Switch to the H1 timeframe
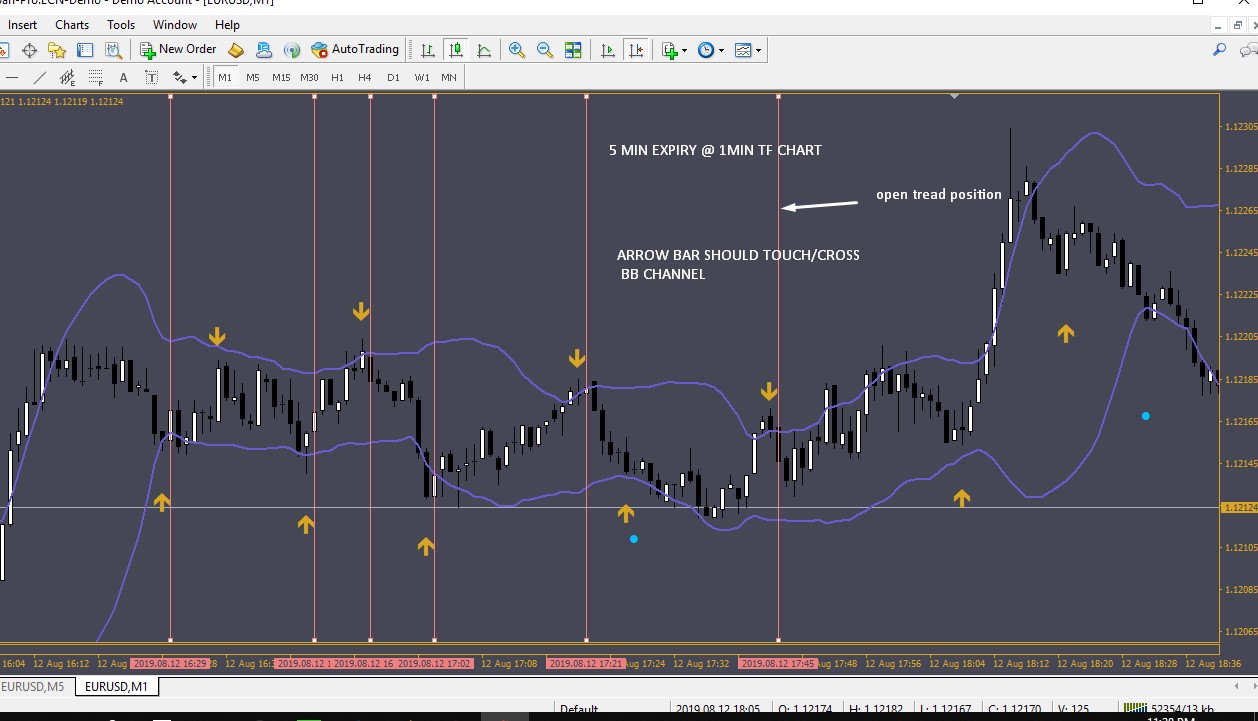The width and height of the screenshot is (1258, 721). point(338,77)
